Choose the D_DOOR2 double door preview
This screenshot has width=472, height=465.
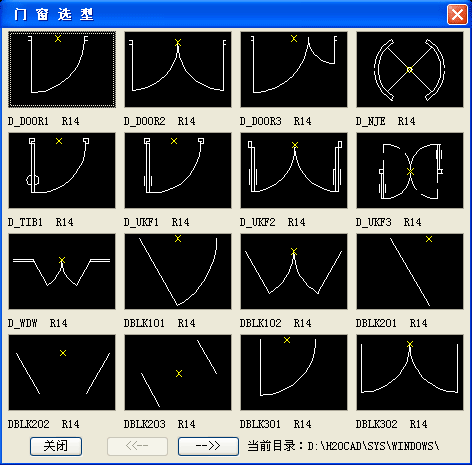pos(178,69)
